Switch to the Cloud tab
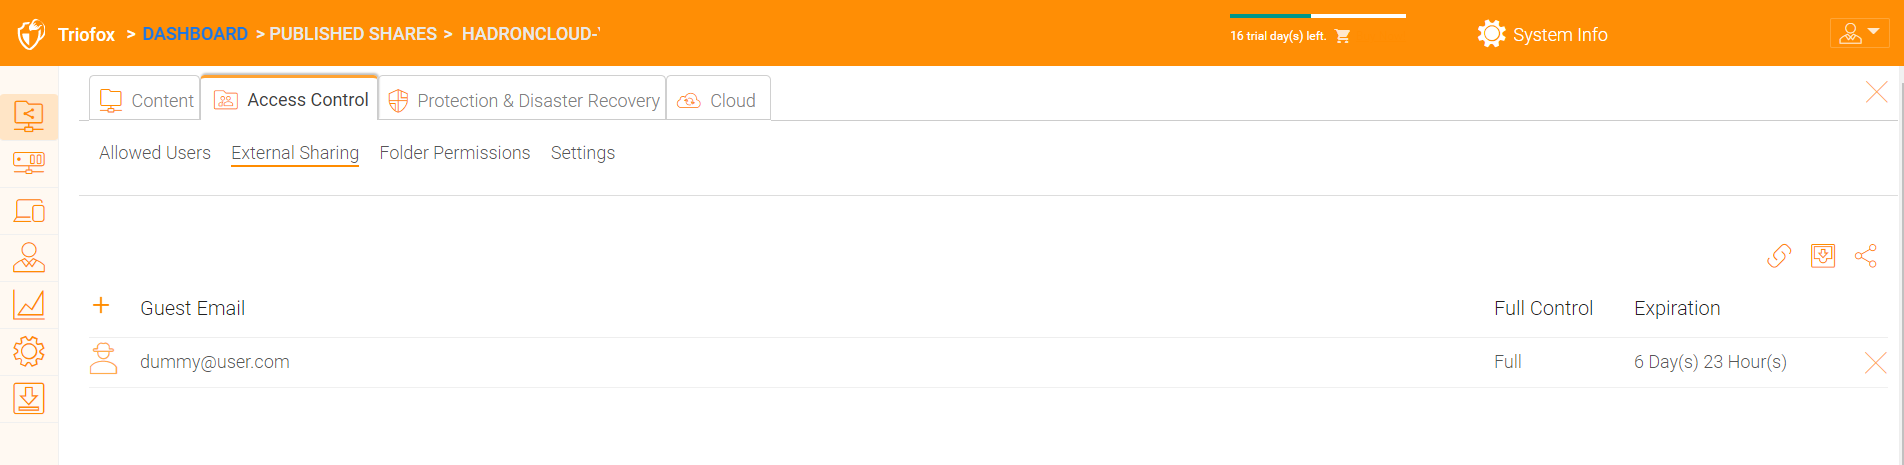Screen dimensions: 1904x465 [718, 100]
